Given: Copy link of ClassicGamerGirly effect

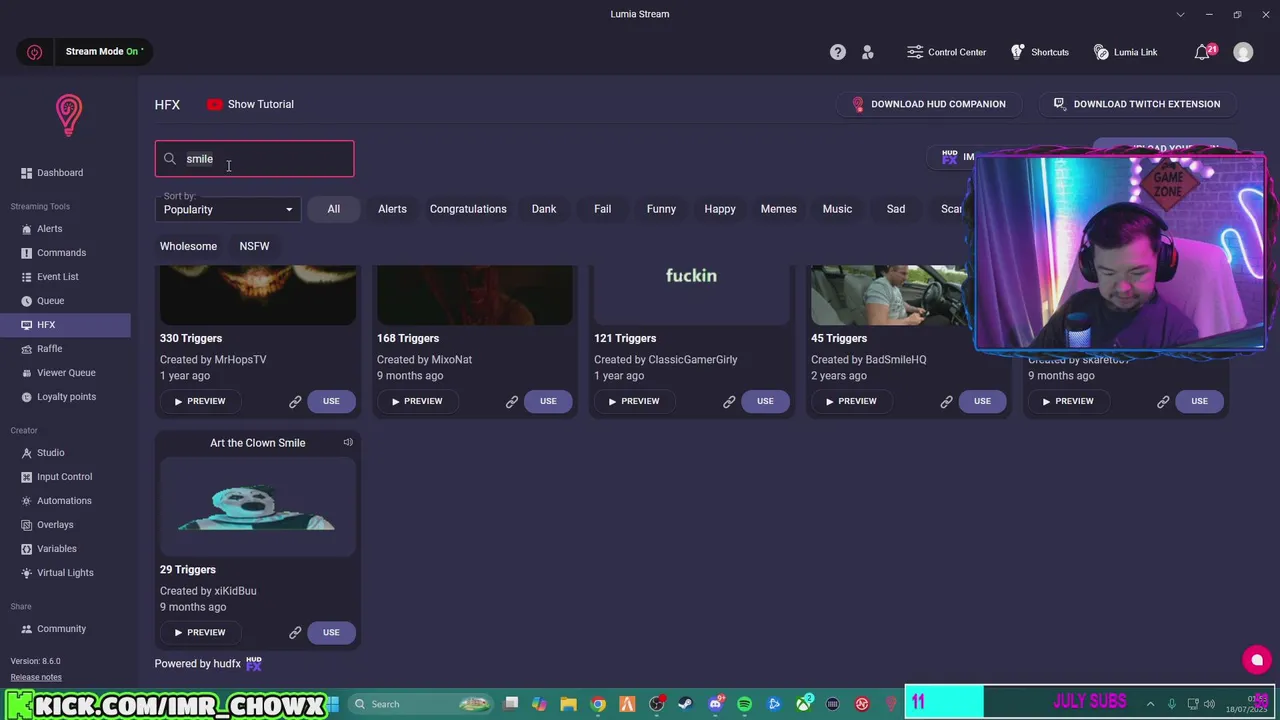Looking at the screenshot, I should (x=729, y=402).
